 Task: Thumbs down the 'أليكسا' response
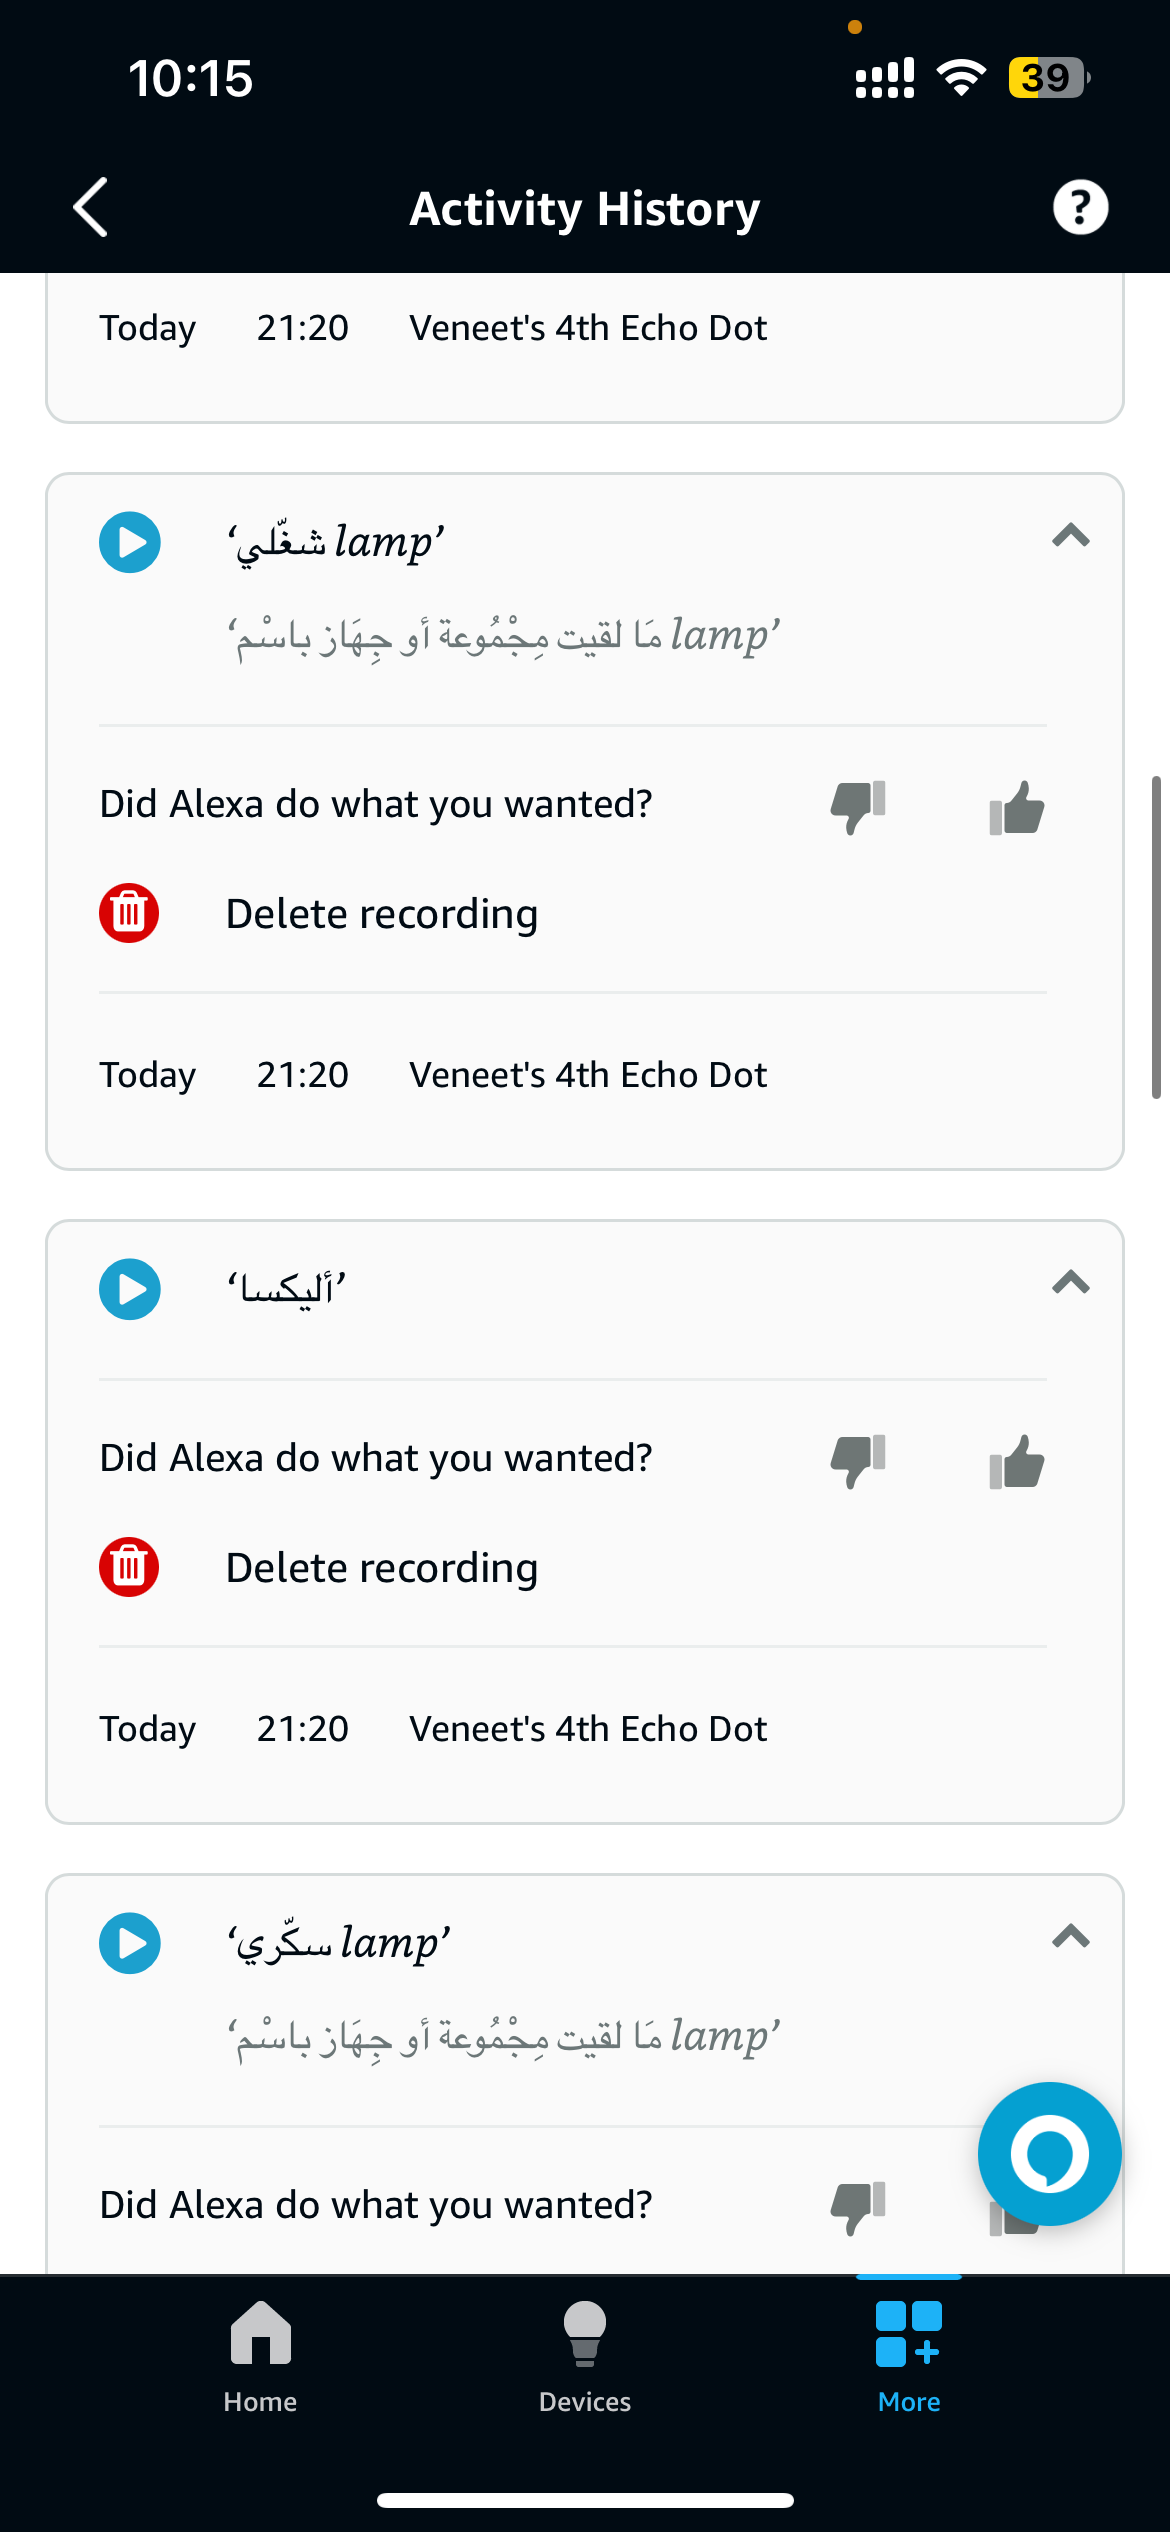[858, 1460]
